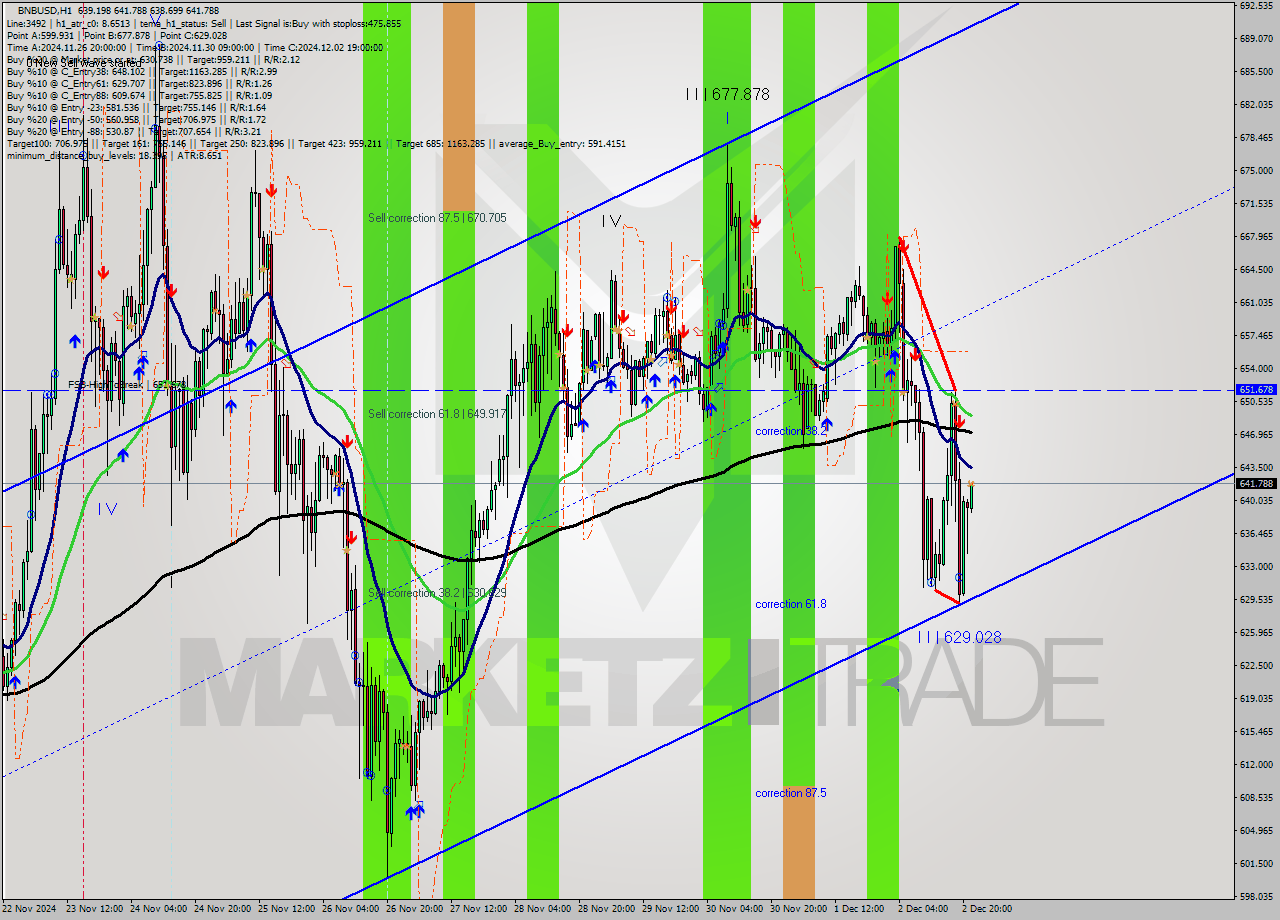Click the blue 651.678 price tag on the axis
This screenshot has width=1280, height=920.
coord(1257,390)
